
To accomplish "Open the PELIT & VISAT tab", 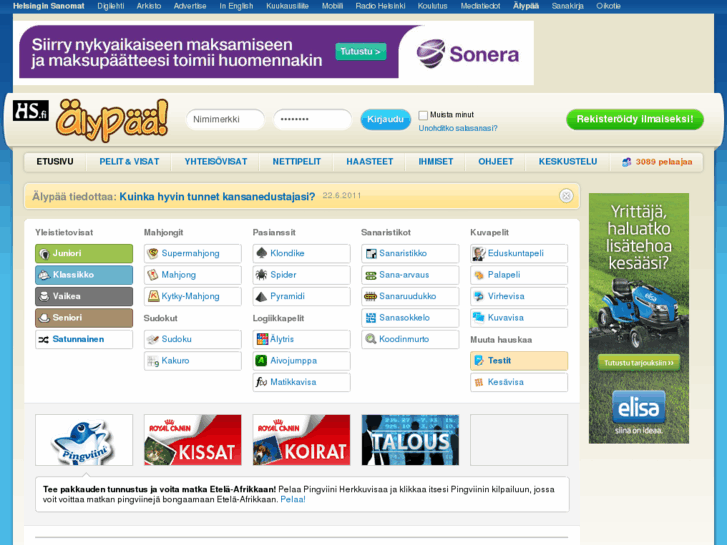I will [129, 162].
